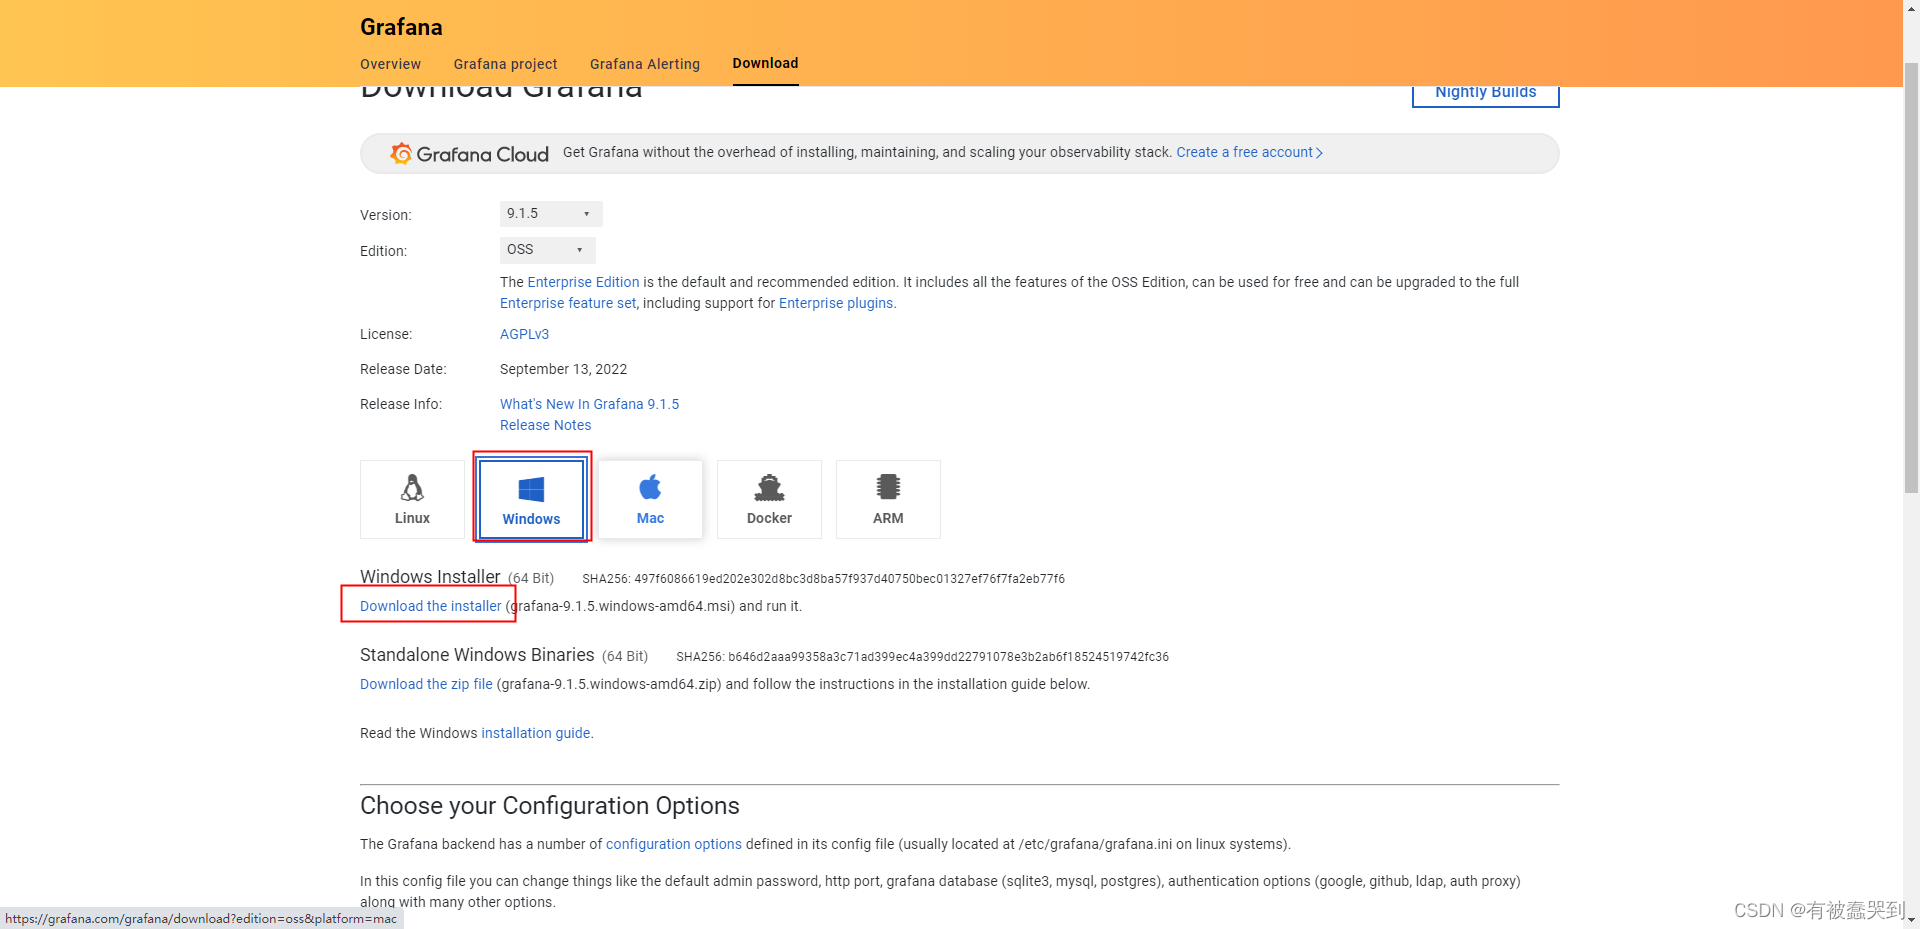The image size is (1920, 929).
Task: Click the Choose your Configuration Options heading
Action: pos(550,806)
